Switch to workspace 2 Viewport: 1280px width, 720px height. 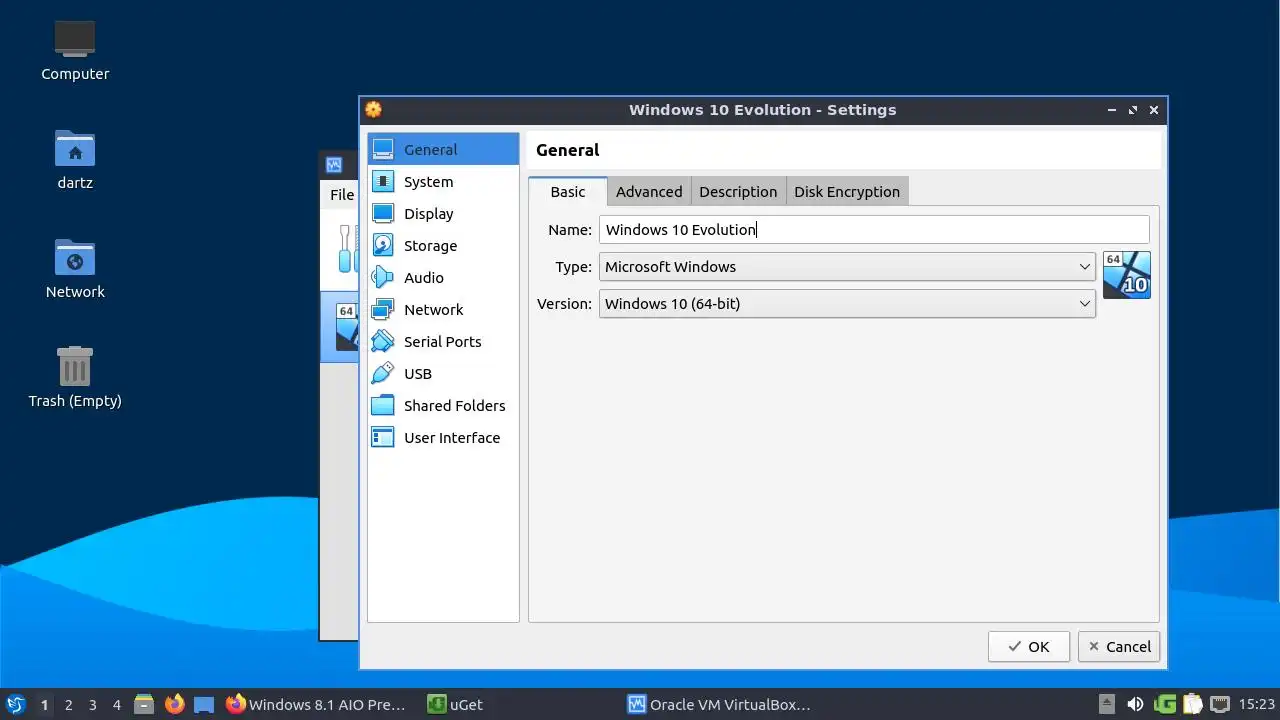coord(68,704)
